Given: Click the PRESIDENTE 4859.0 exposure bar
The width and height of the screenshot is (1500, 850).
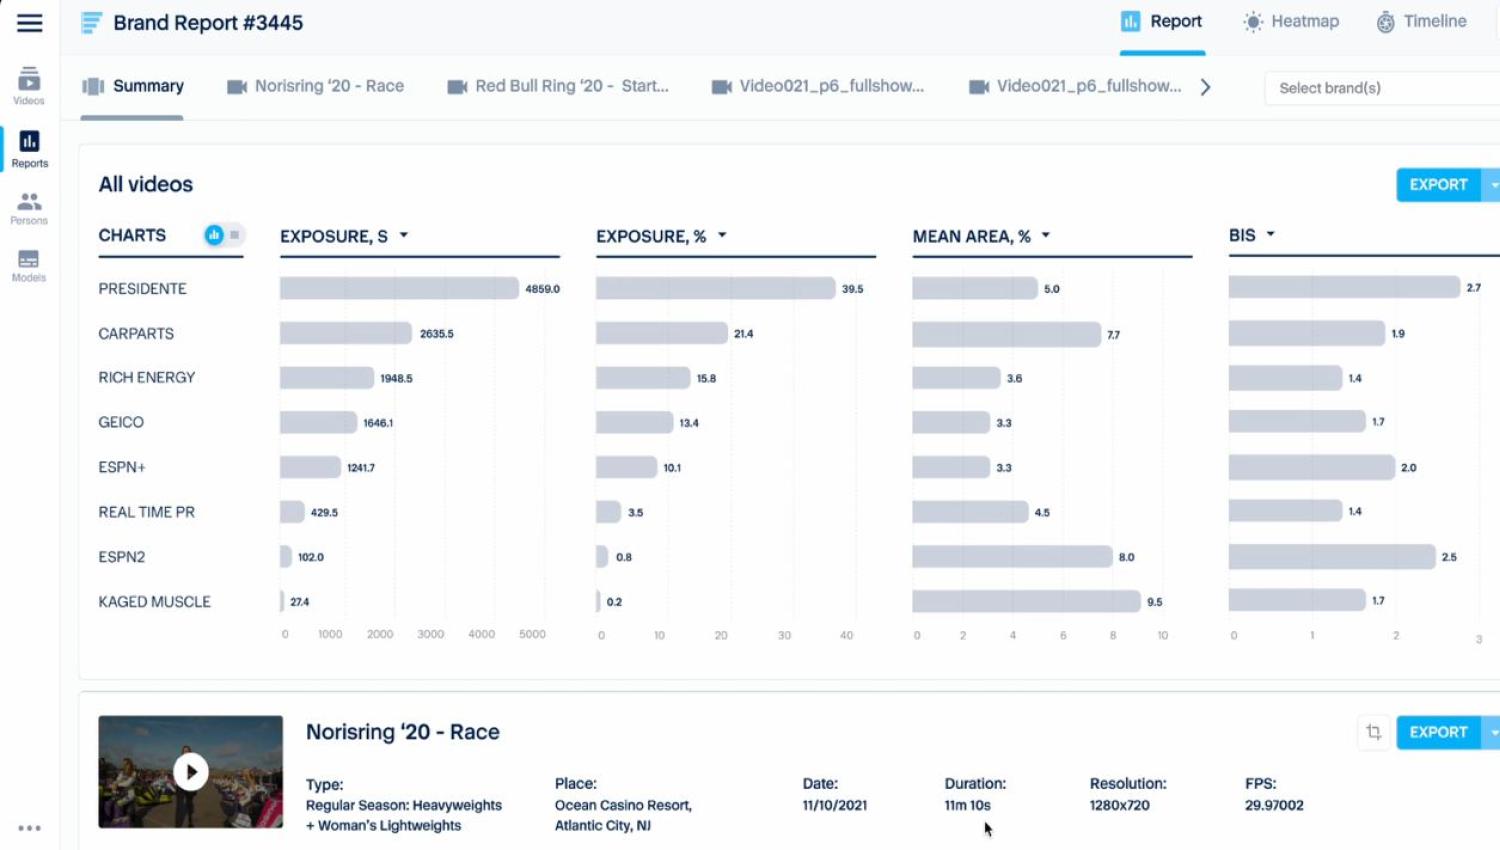Looking at the screenshot, I should [x=399, y=288].
